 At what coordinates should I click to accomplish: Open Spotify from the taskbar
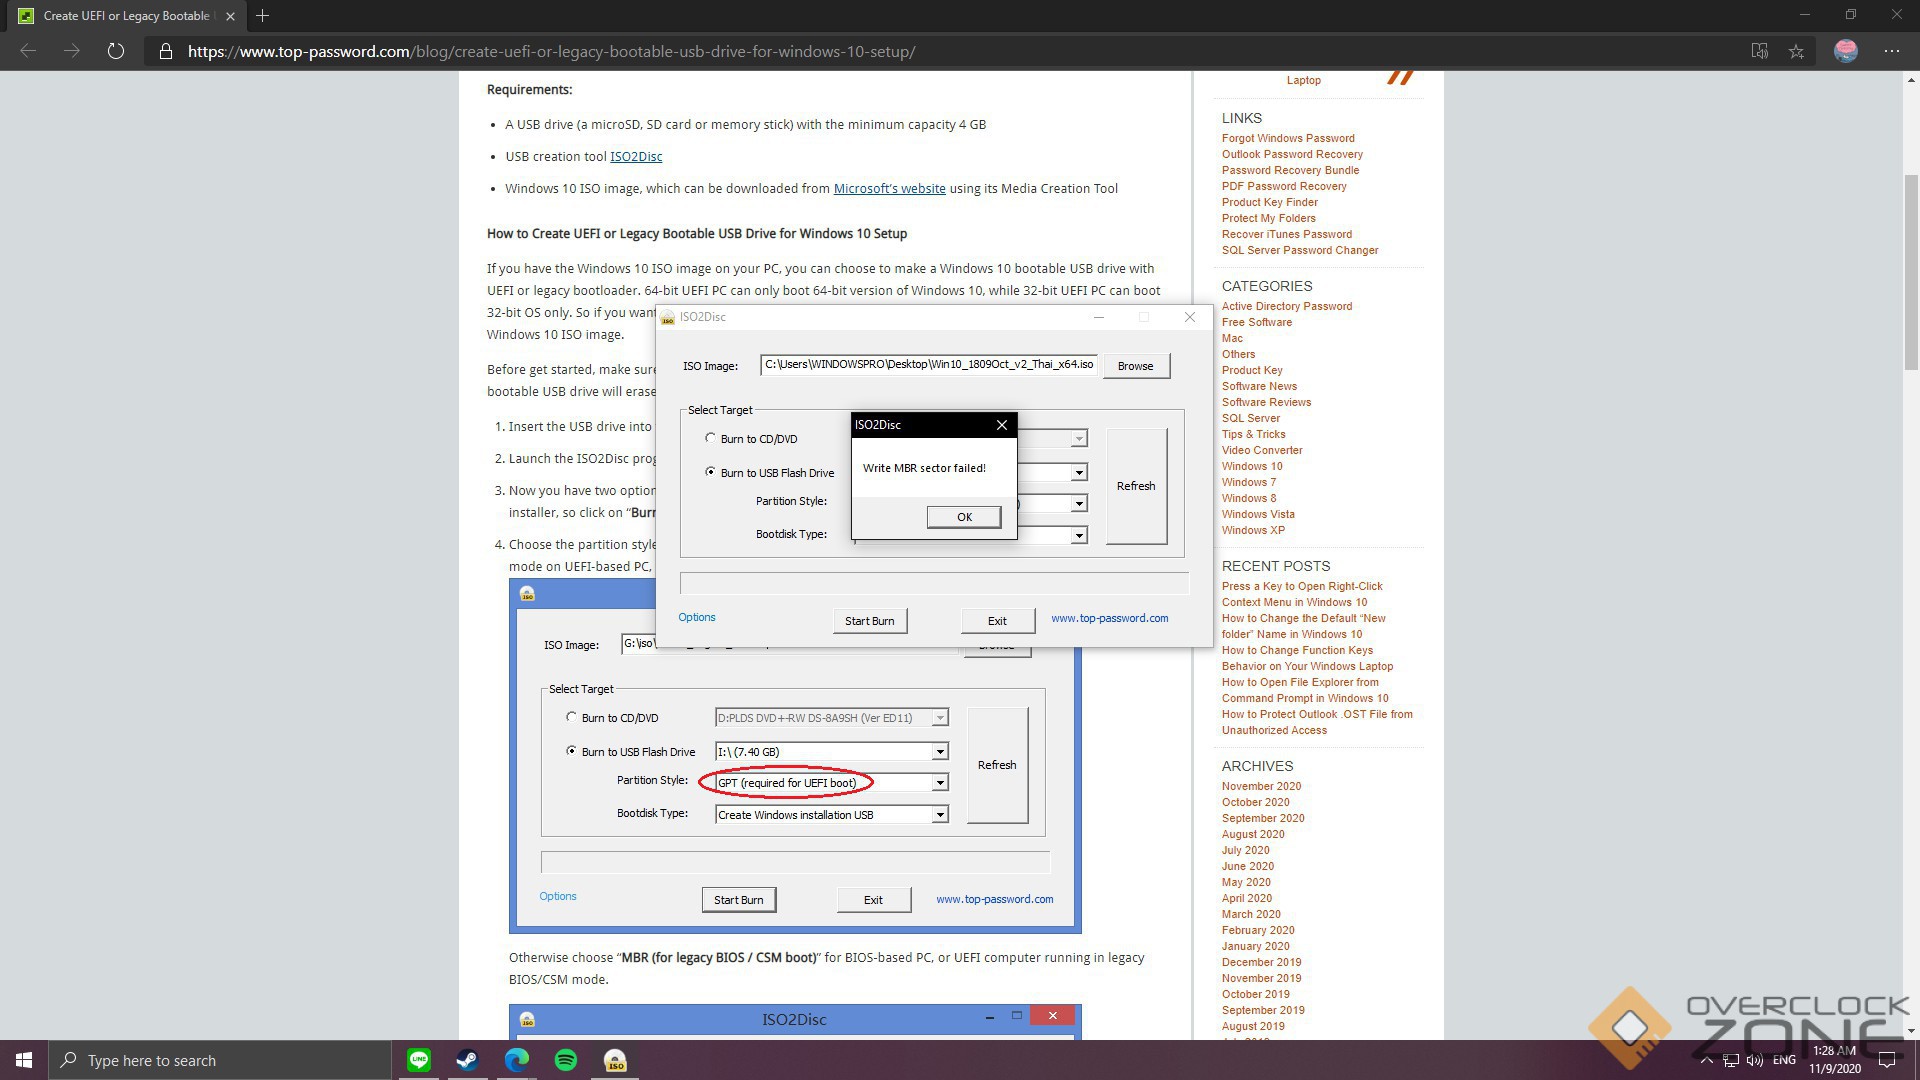click(x=565, y=1060)
